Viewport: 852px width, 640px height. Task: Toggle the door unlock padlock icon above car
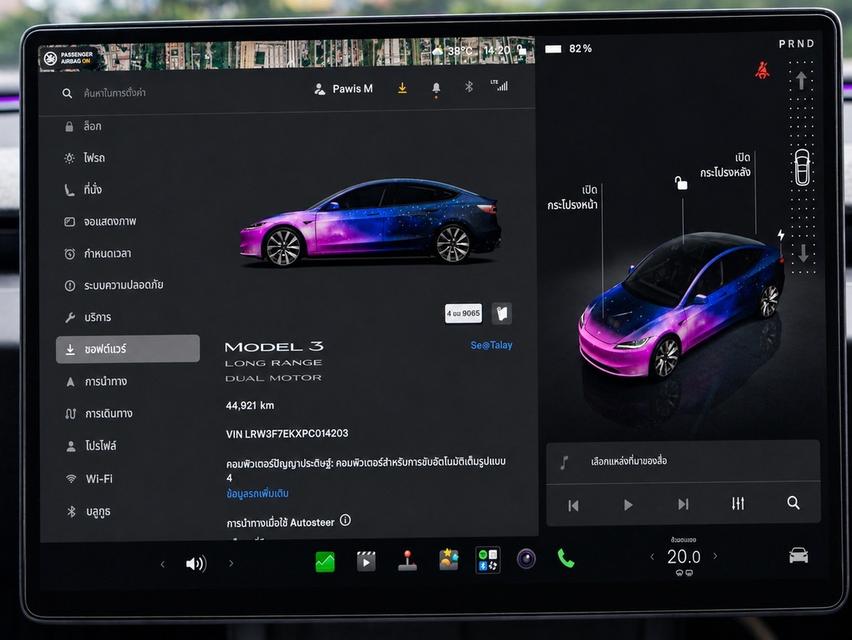click(x=680, y=183)
